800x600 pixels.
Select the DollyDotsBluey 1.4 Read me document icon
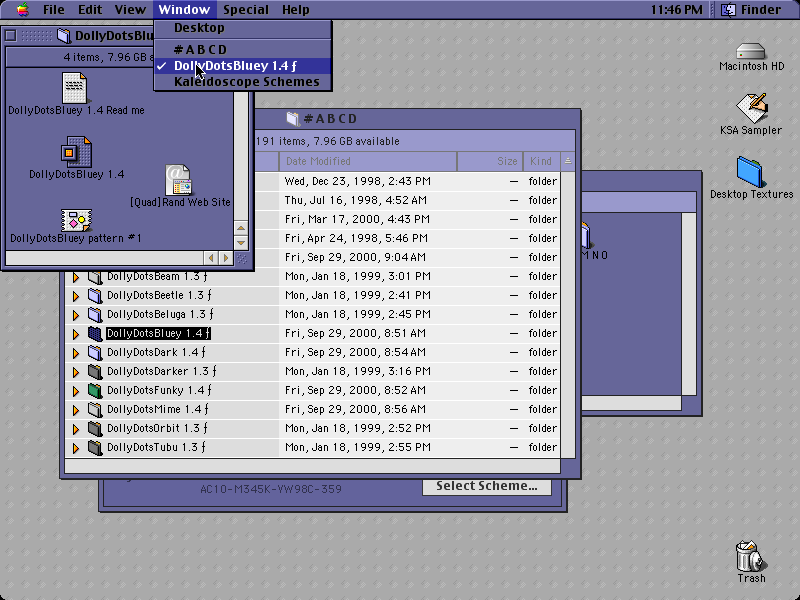tap(74, 88)
